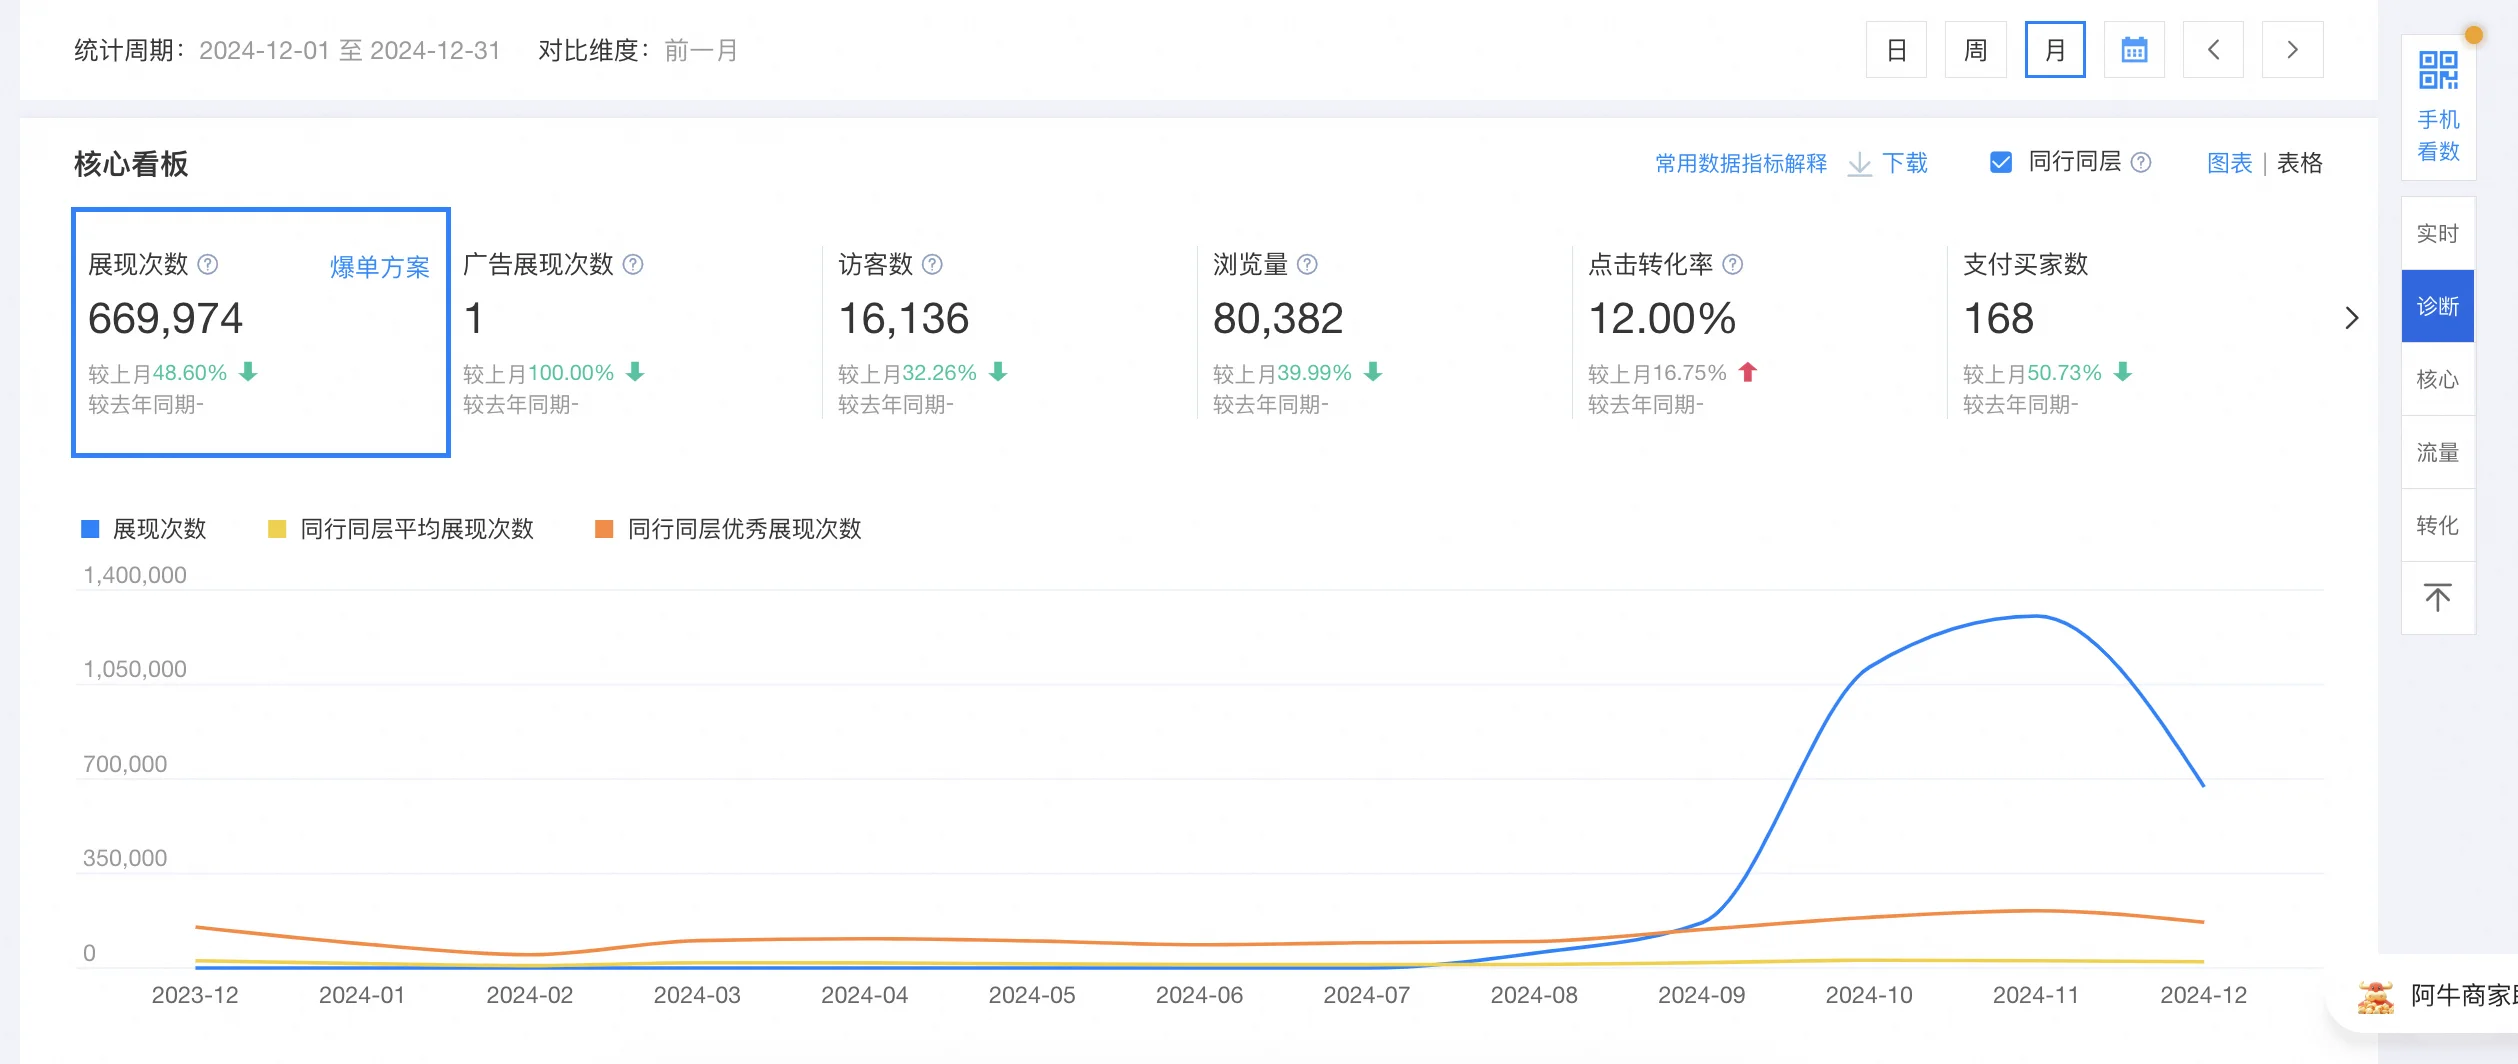Expand more metric cards with right chevron
Viewport: 2518px width, 1064px height.
(2351, 319)
